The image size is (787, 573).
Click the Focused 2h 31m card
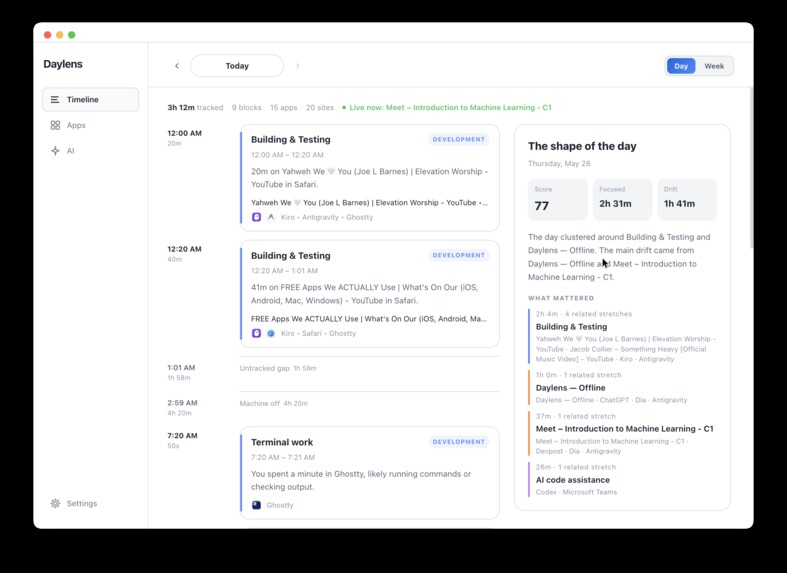tap(622, 199)
